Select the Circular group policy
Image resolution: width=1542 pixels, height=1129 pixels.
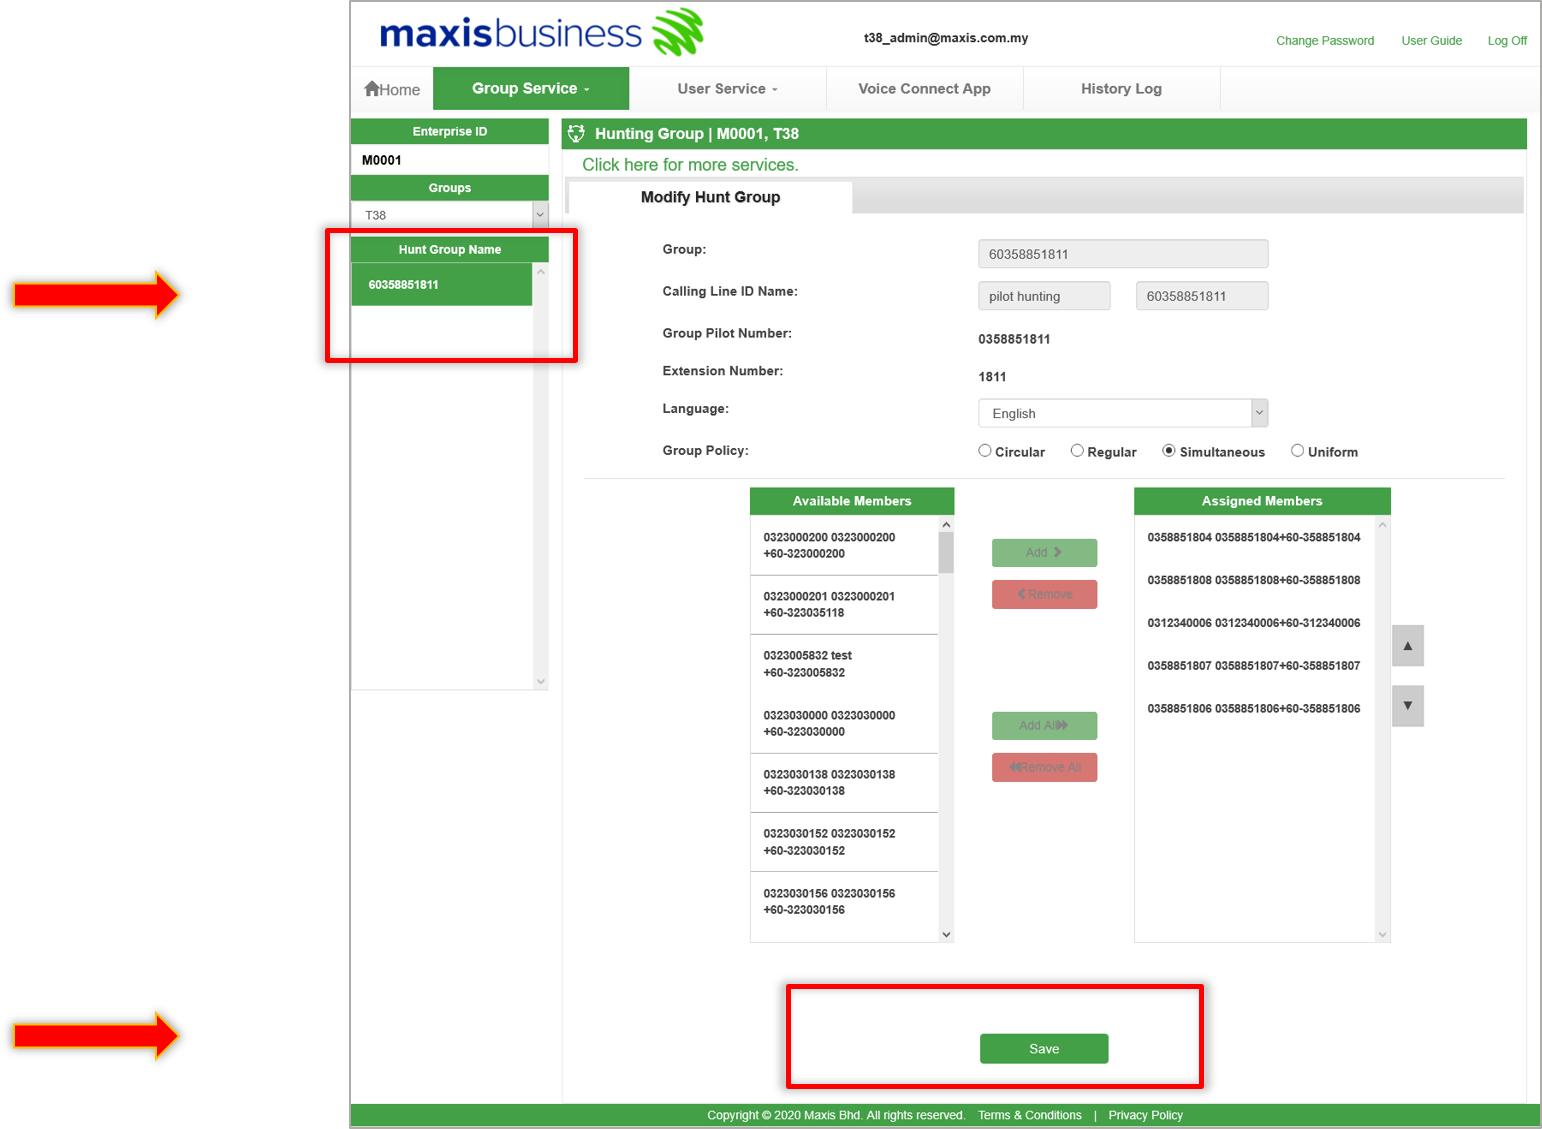point(984,450)
